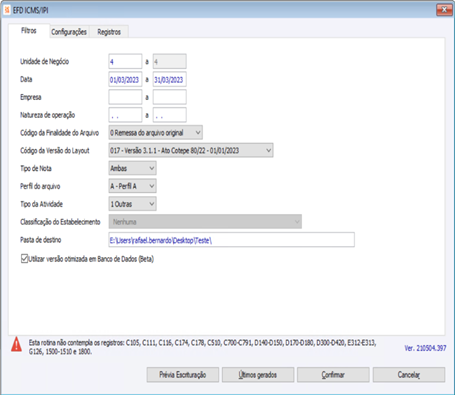455x395 pixels.
Task: Click the Classificação do Estabelecimento dropdown
Action: point(205,222)
